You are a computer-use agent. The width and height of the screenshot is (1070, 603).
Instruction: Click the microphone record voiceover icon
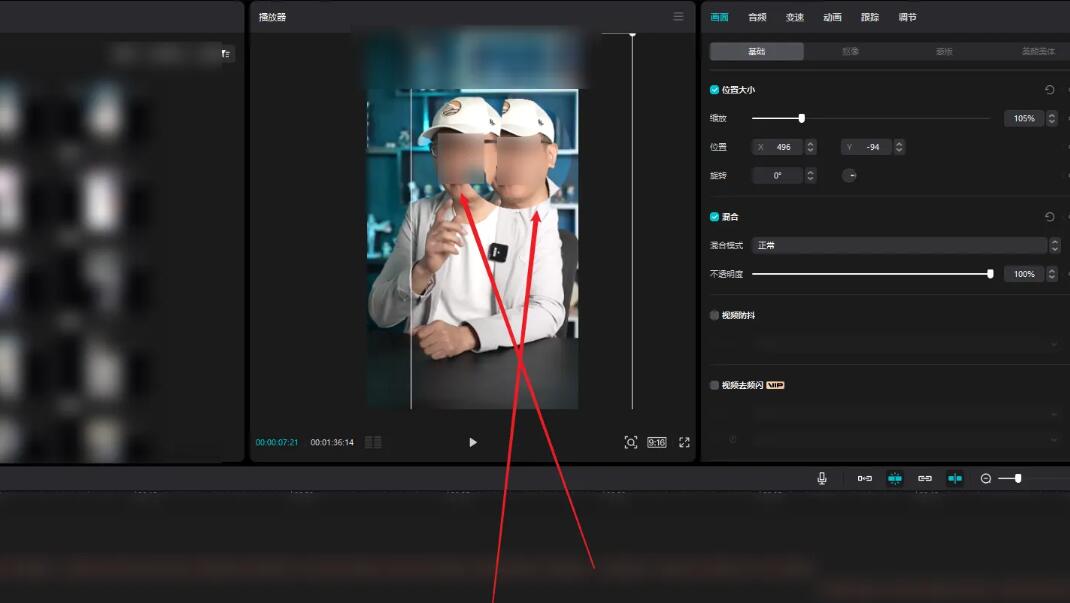(822, 479)
